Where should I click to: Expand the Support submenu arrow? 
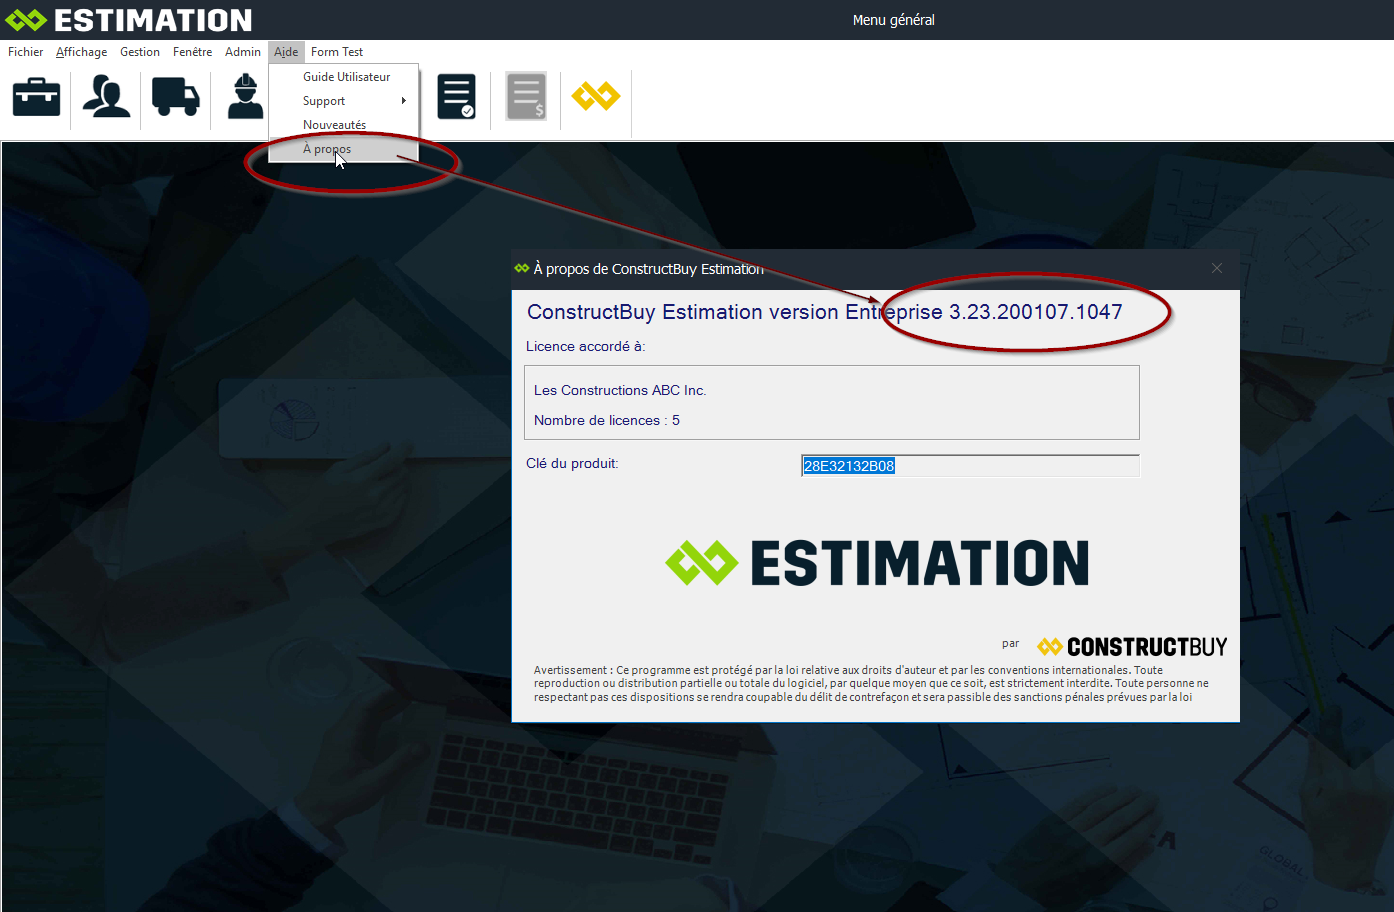403,101
